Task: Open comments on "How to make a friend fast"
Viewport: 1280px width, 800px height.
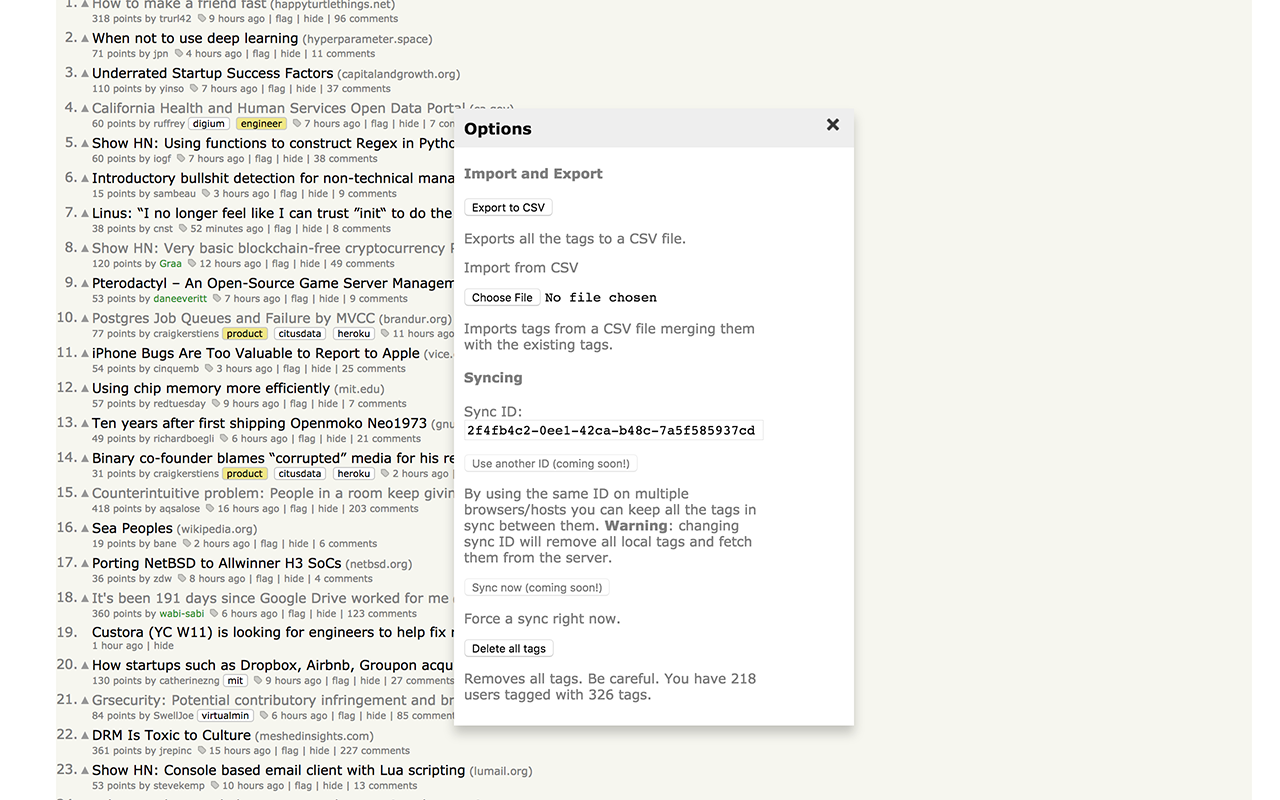Action: pyautogui.click(x=366, y=18)
